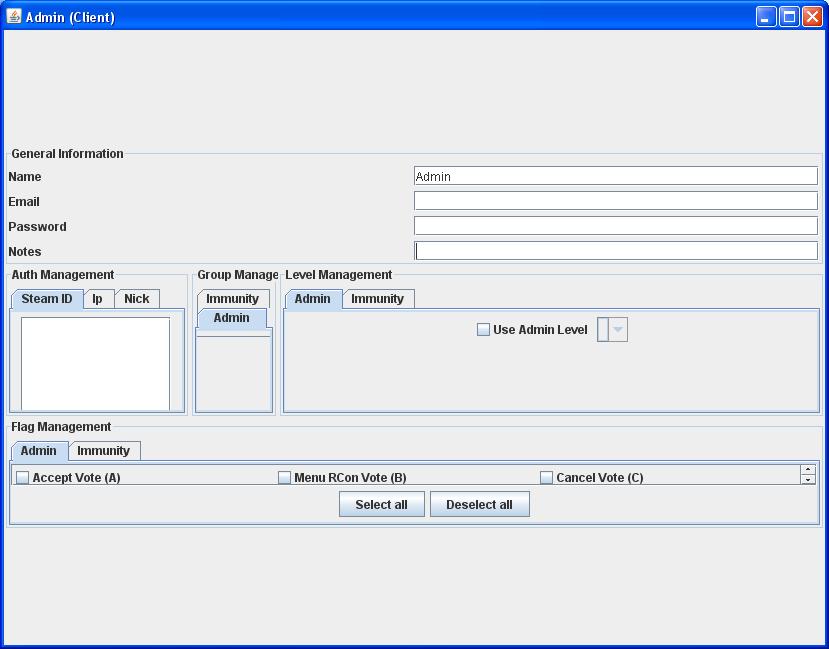Enable the Use Admin Level checkbox
This screenshot has width=829, height=649.
(x=484, y=330)
